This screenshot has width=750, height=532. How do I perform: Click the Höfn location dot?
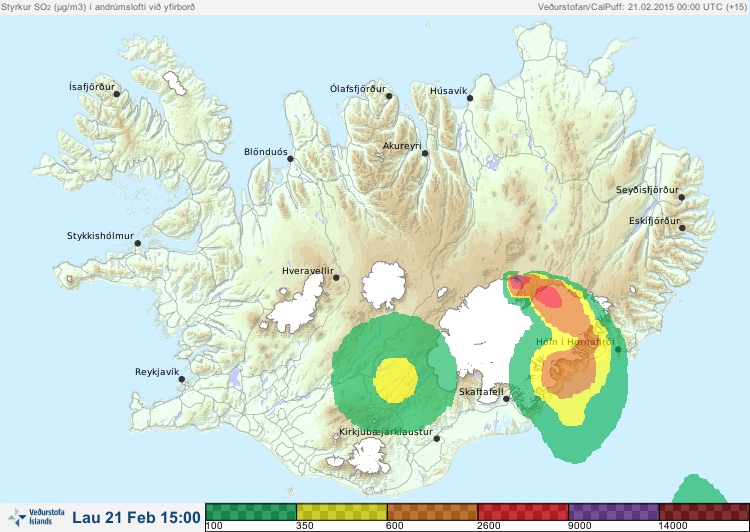pos(618,350)
